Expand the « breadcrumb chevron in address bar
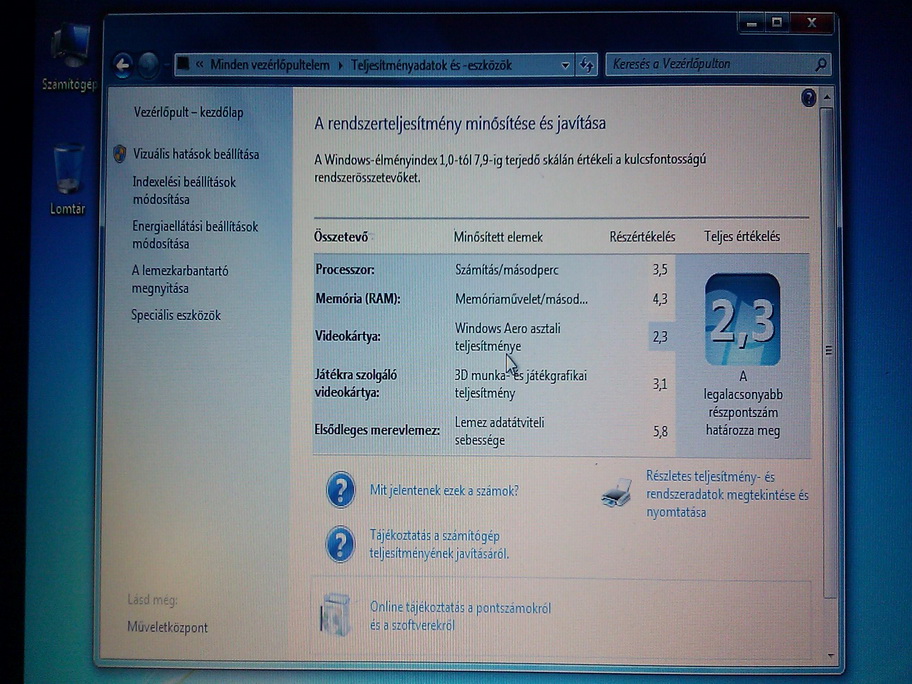The image size is (912, 684). click(x=200, y=65)
